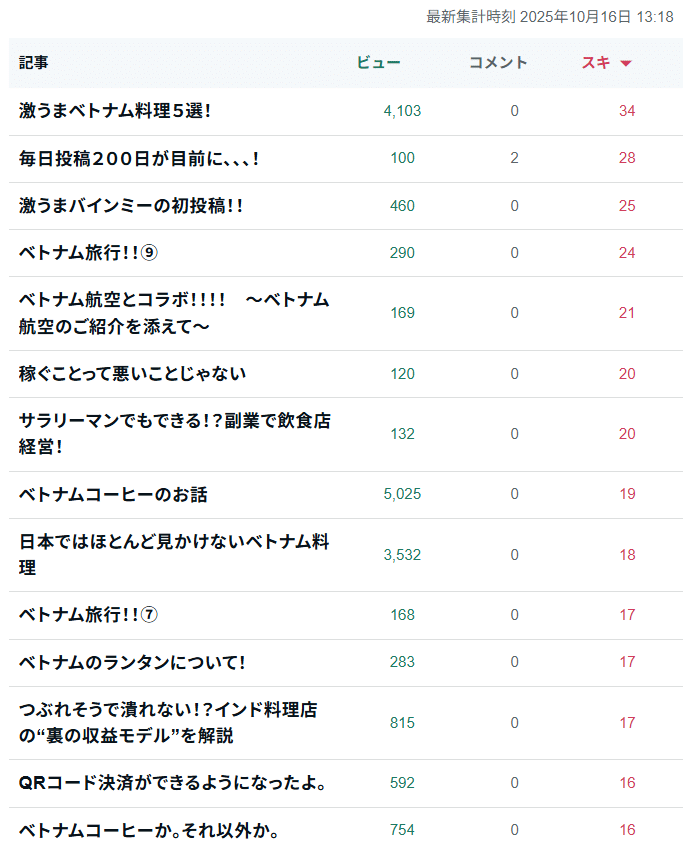Screen dimensions: 683x852
Task: Sort the table by コメント column
Action: click(498, 63)
